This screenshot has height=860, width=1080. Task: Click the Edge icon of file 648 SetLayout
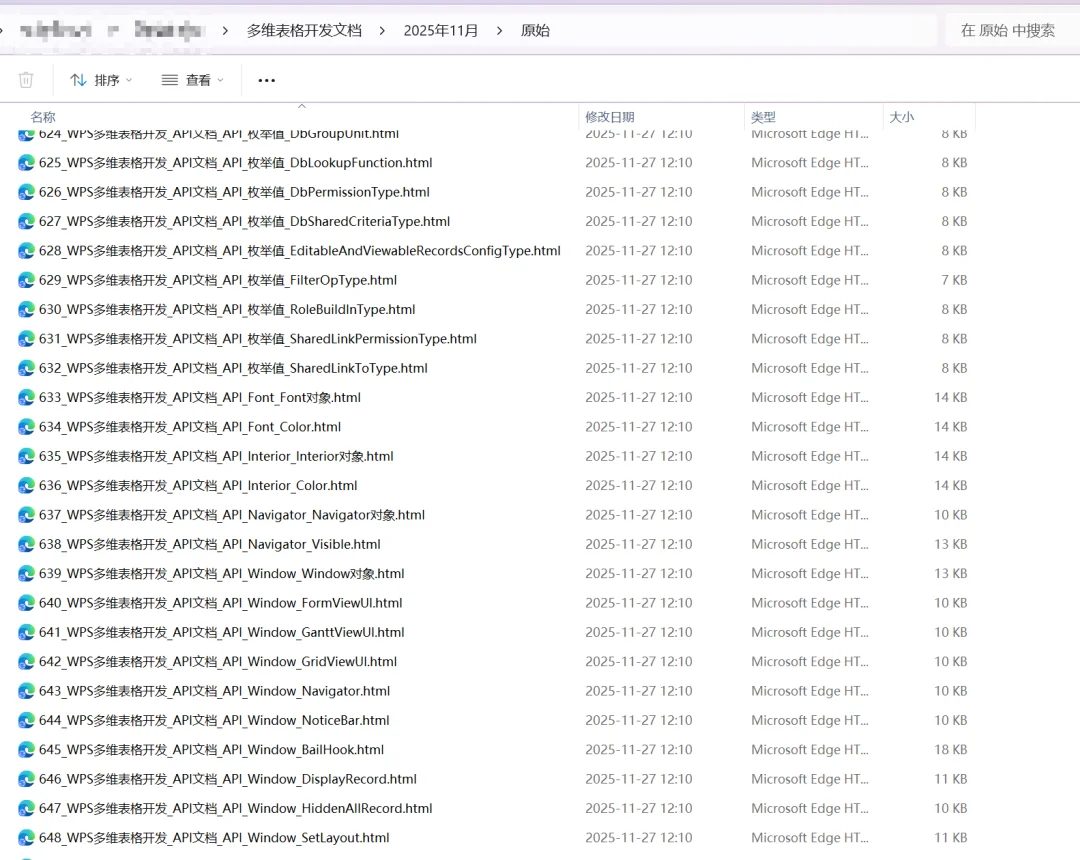pos(26,838)
